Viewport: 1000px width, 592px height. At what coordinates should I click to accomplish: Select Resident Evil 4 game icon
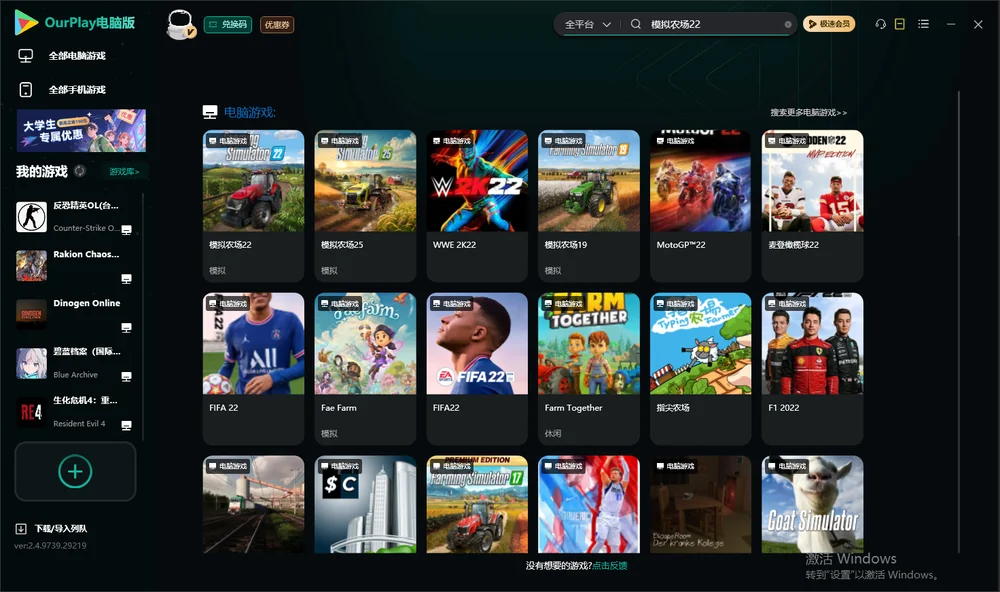[x=31, y=412]
